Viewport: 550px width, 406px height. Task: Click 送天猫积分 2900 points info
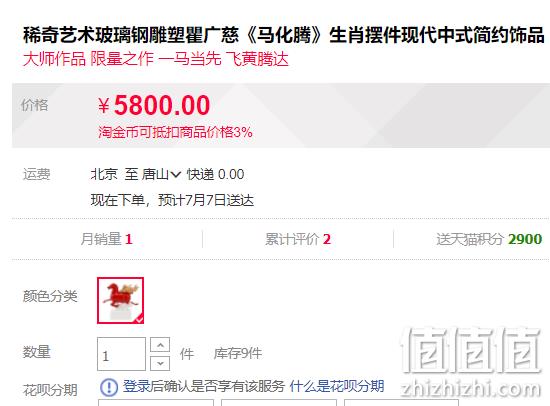tap(489, 239)
